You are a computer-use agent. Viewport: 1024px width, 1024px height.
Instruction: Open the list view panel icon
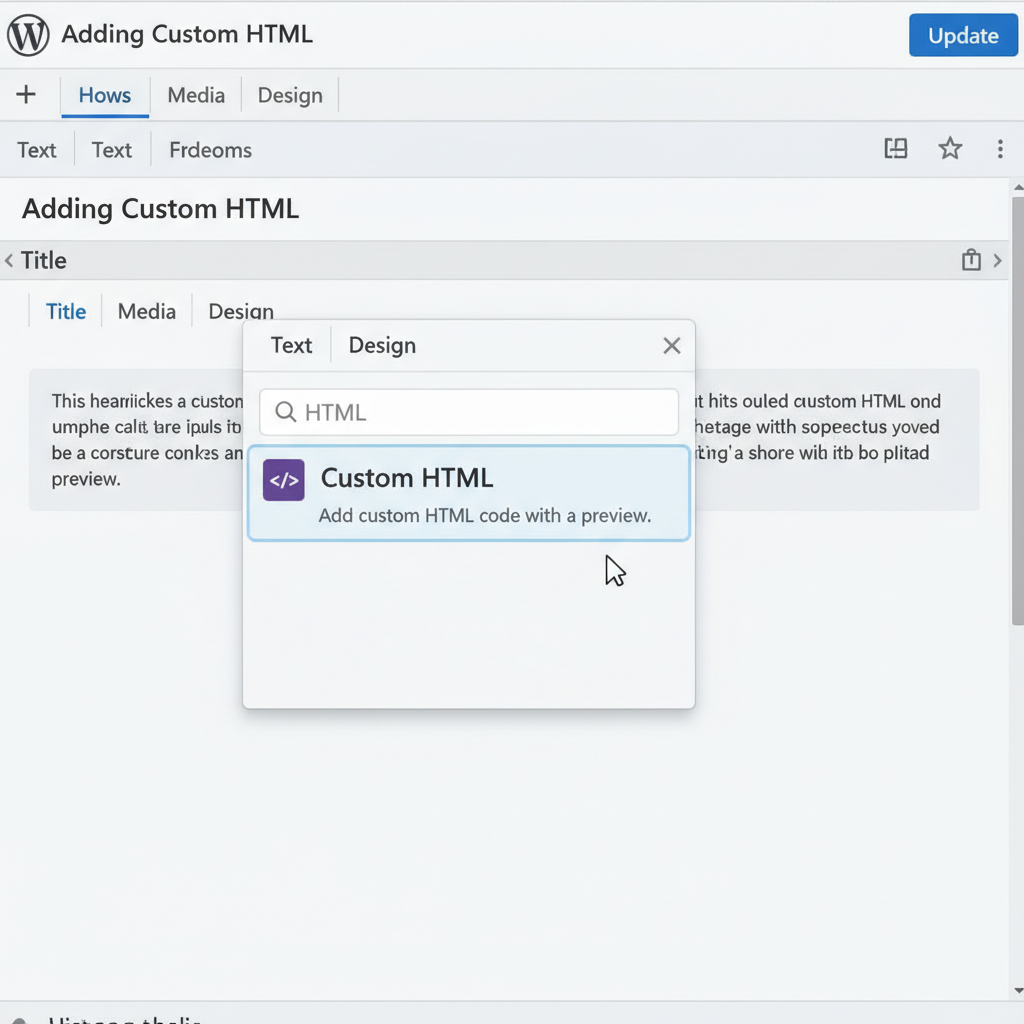895,148
